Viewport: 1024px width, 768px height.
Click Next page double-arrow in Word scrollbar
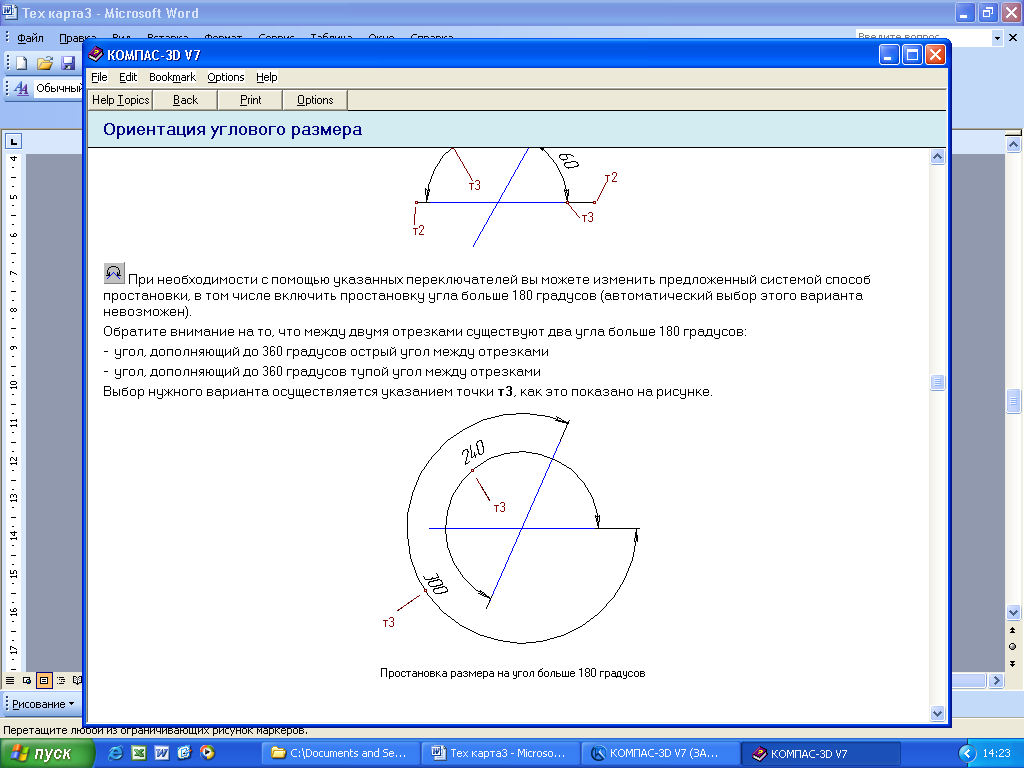click(x=1013, y=664)
